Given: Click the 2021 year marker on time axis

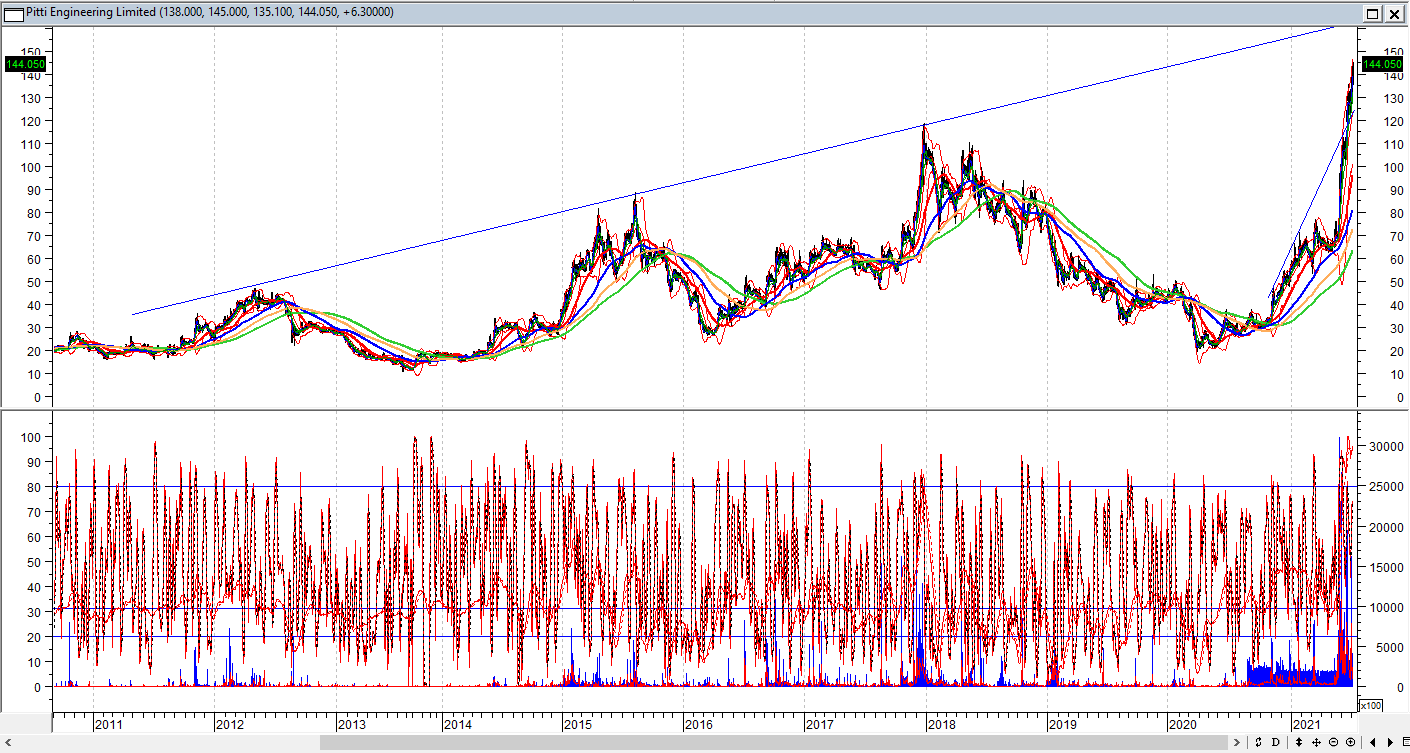Looking at the screenshot, I should tap(1305, 724).
